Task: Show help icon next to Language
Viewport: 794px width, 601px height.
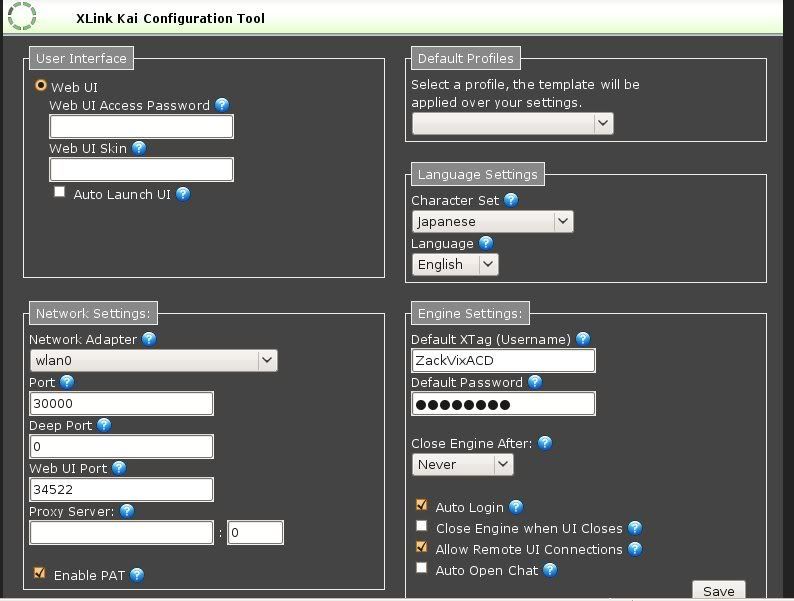Action: [486, 243]
